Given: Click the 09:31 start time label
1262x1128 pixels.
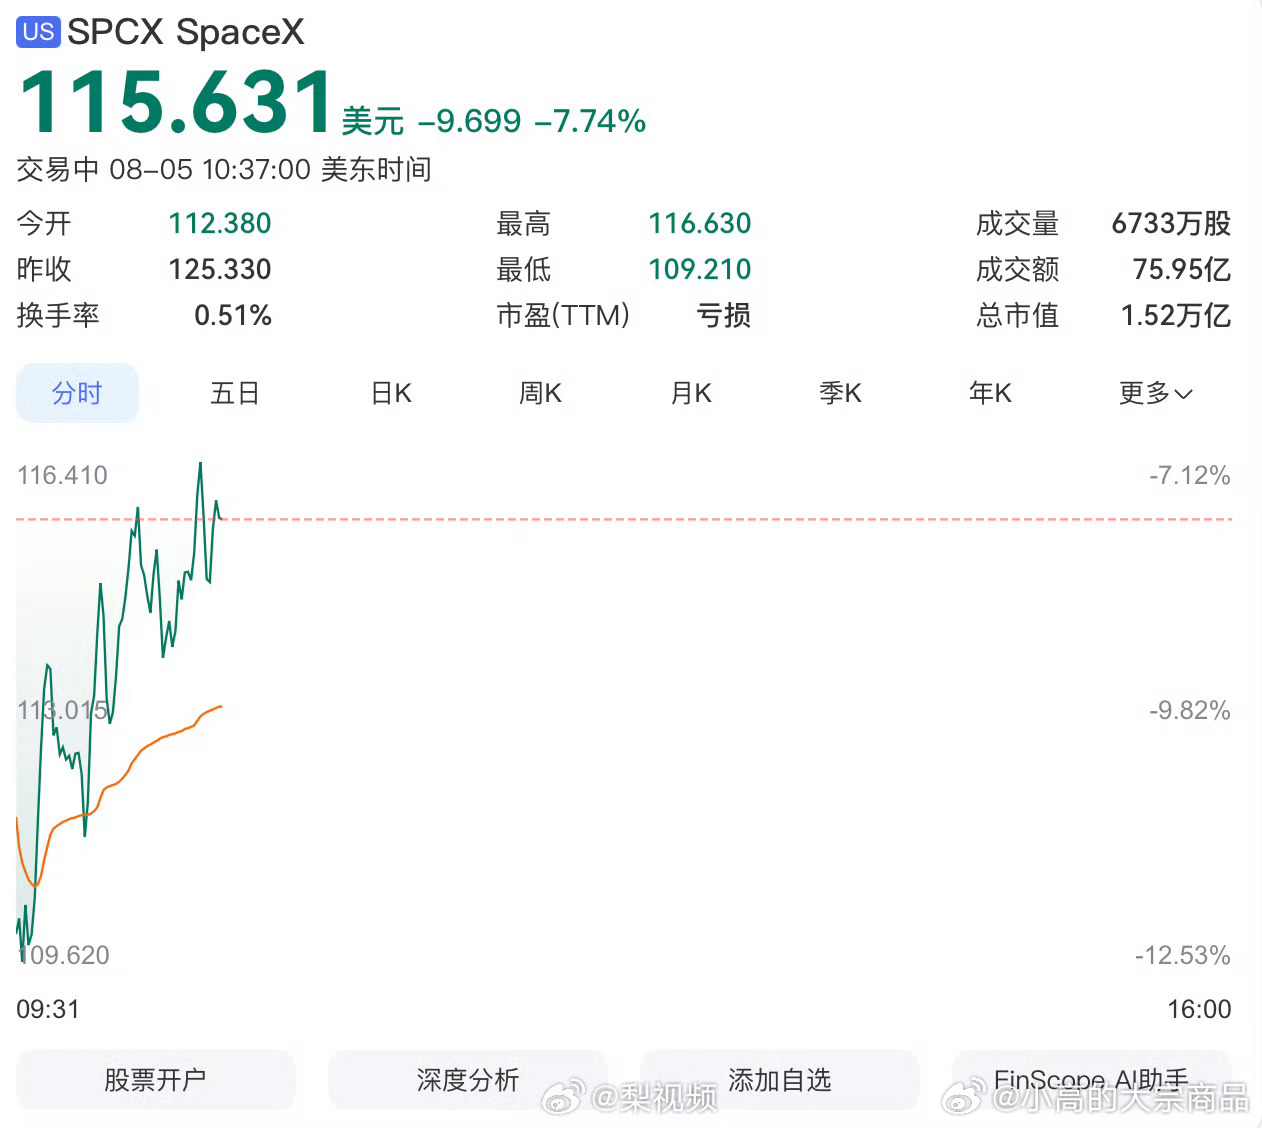Looking at the screenshot, I should (48, 1009).
